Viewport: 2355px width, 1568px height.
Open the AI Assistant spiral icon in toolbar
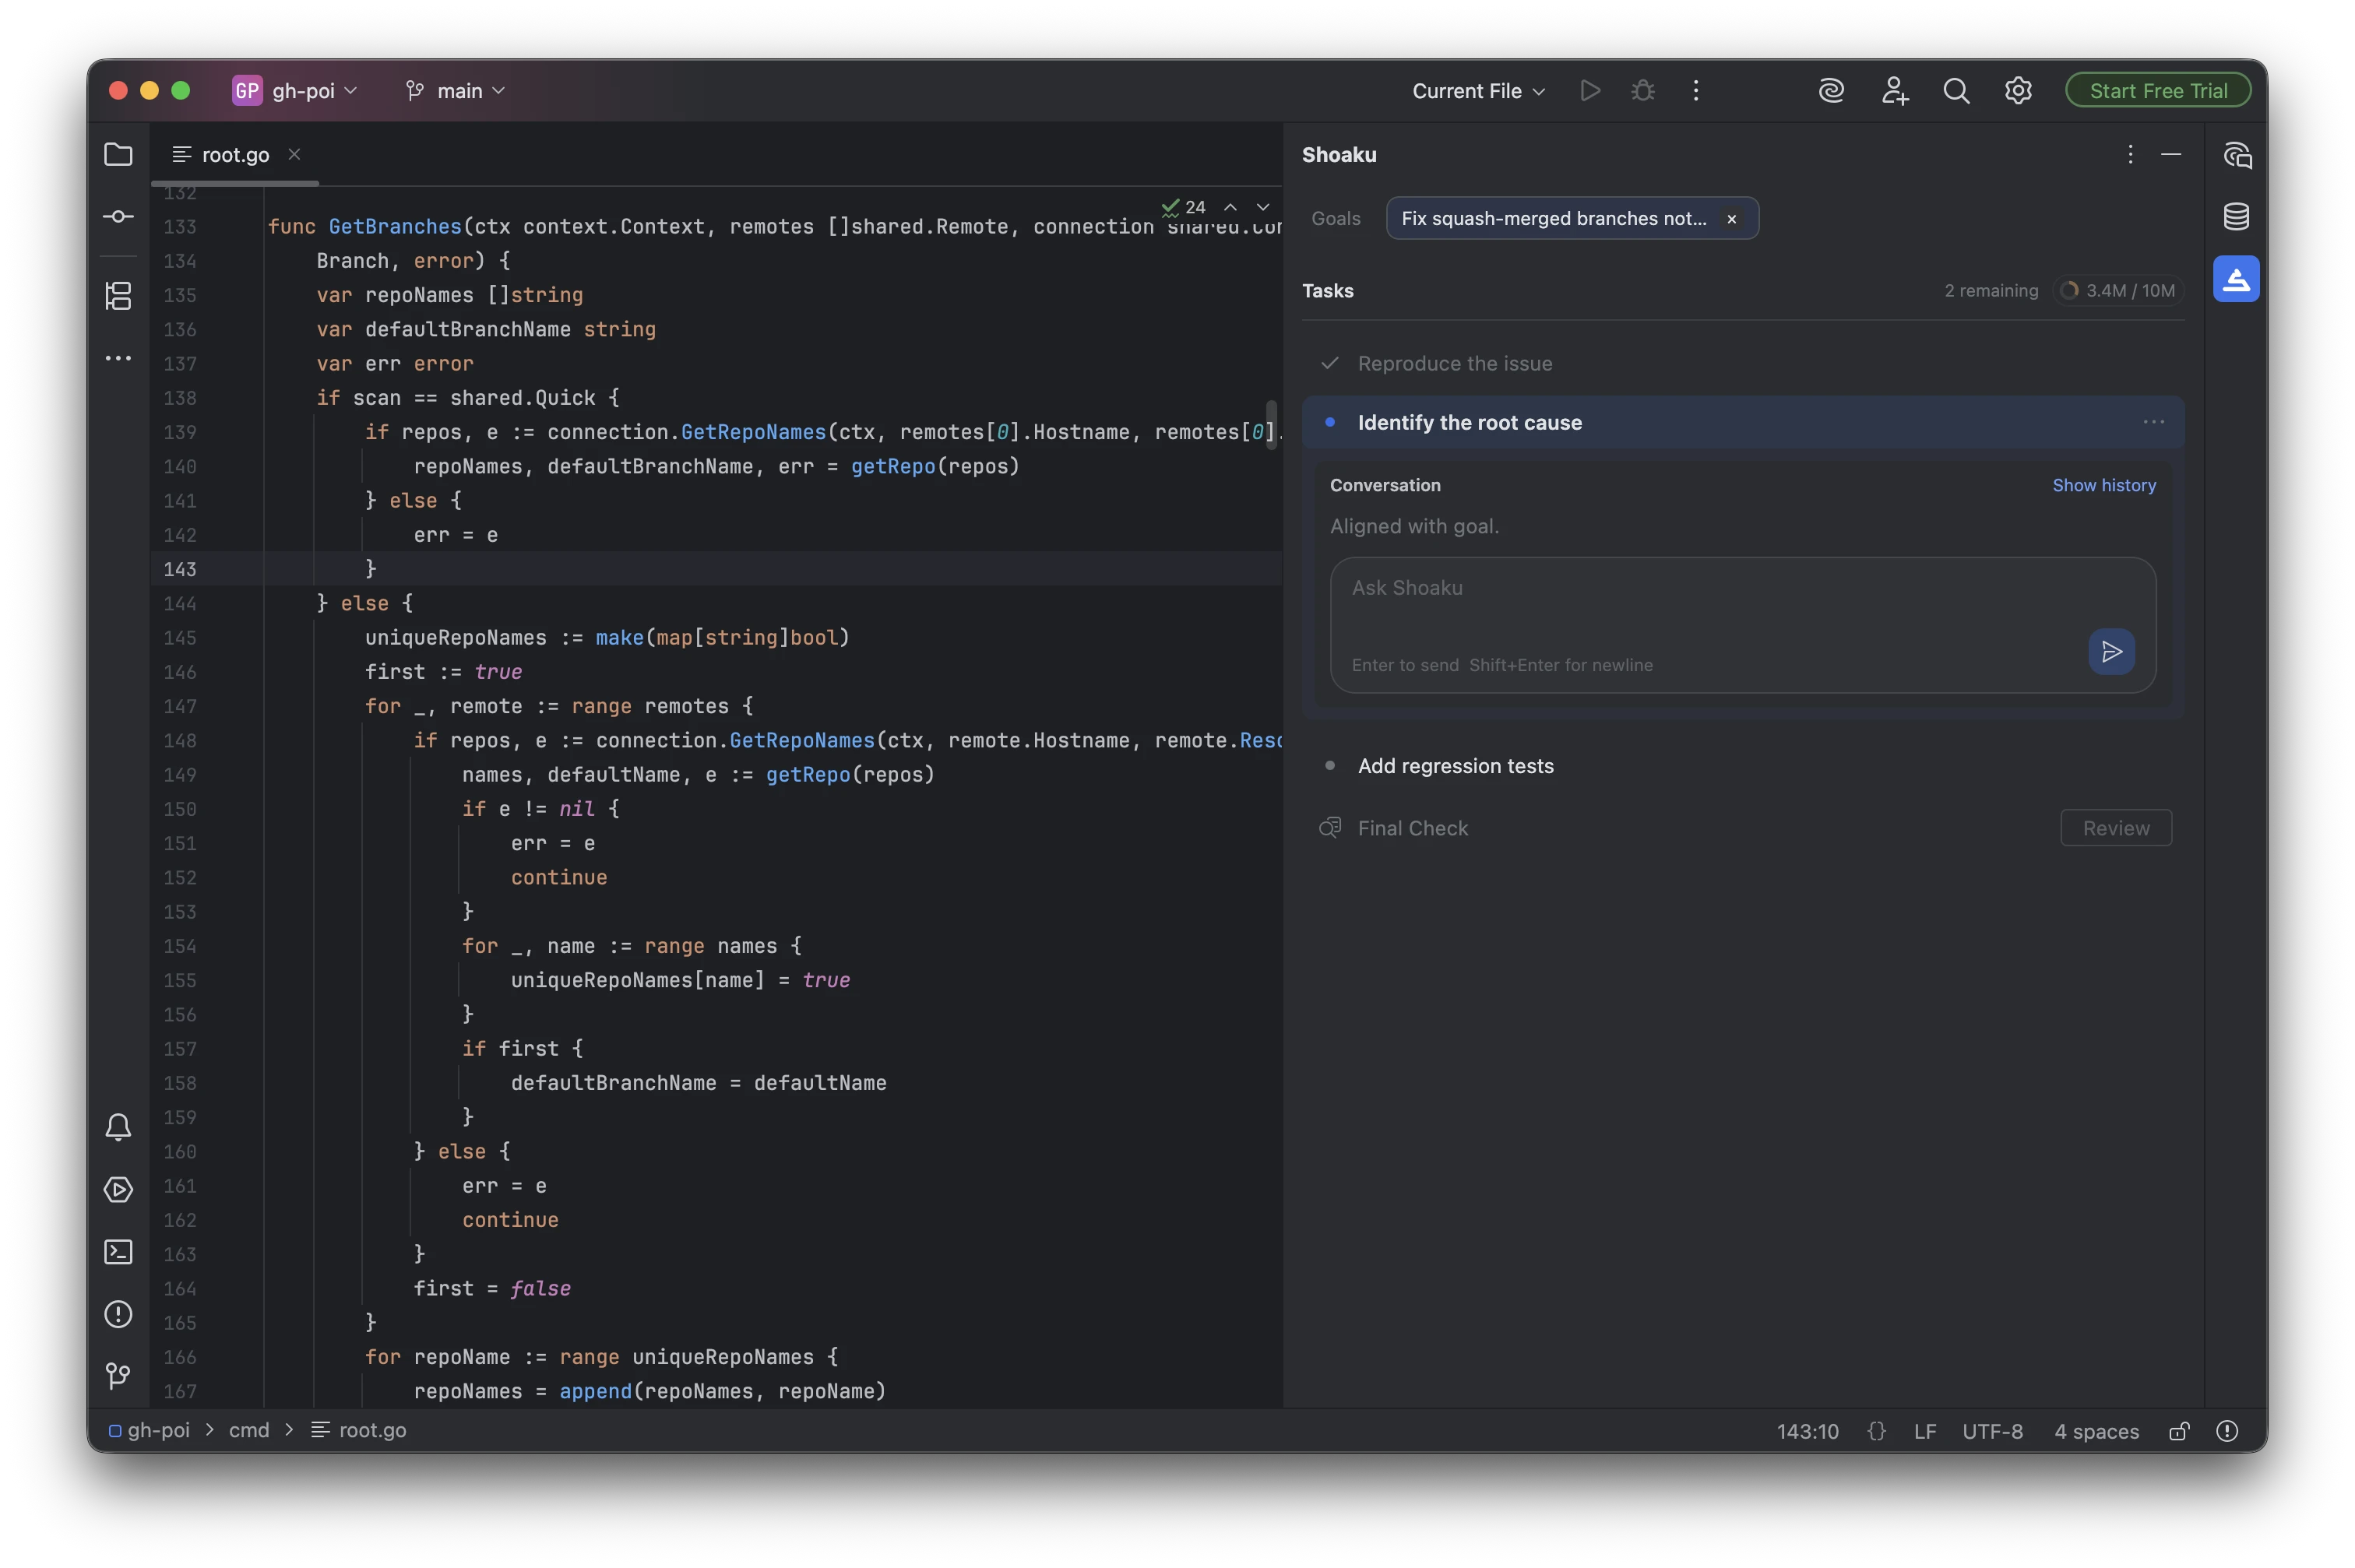pos(1831,91)
